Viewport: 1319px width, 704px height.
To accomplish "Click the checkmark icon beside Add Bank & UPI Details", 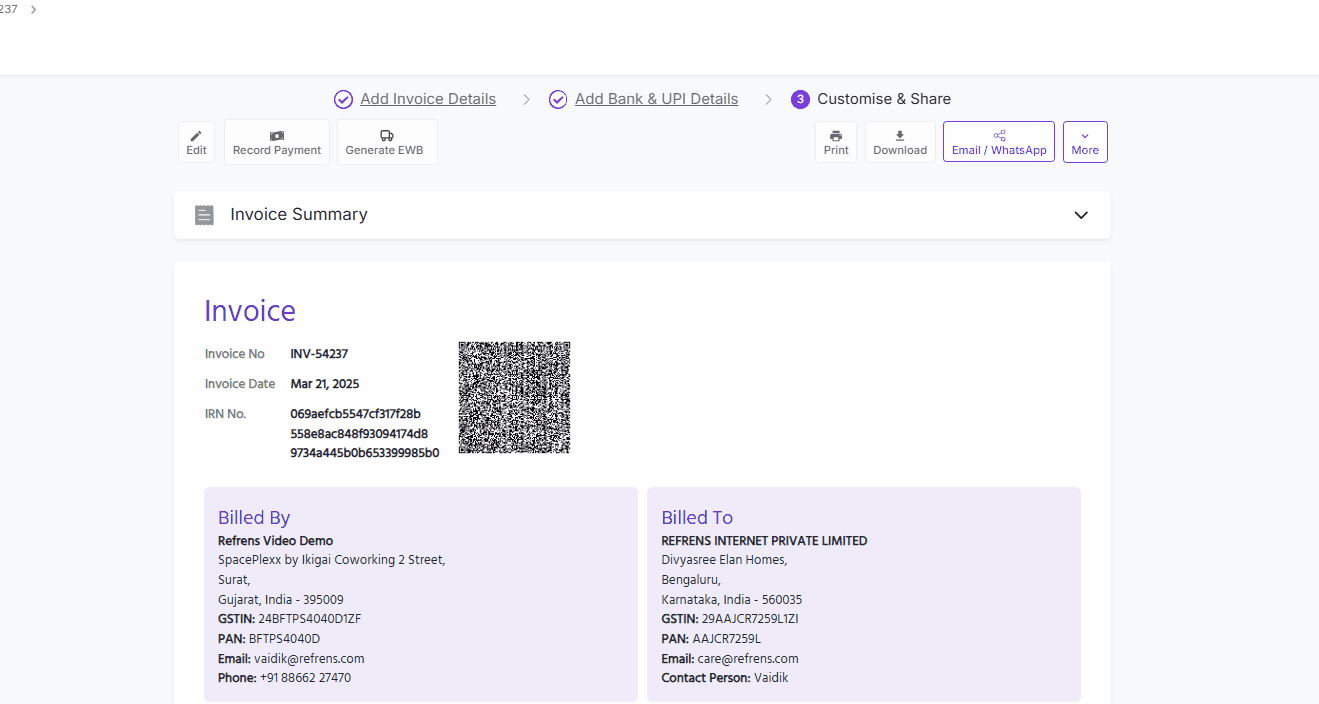I will click(558, 99).
